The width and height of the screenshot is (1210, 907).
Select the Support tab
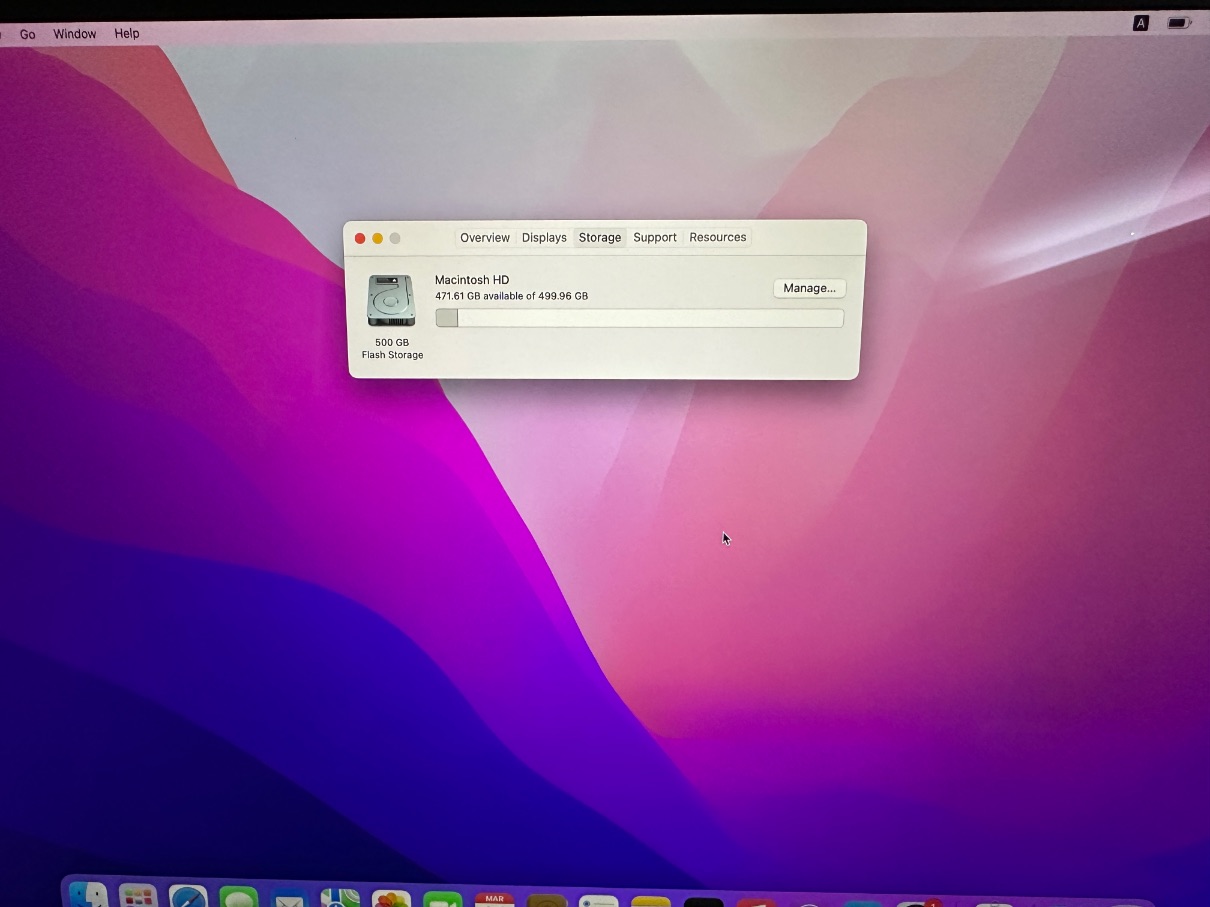click(655, 238)
